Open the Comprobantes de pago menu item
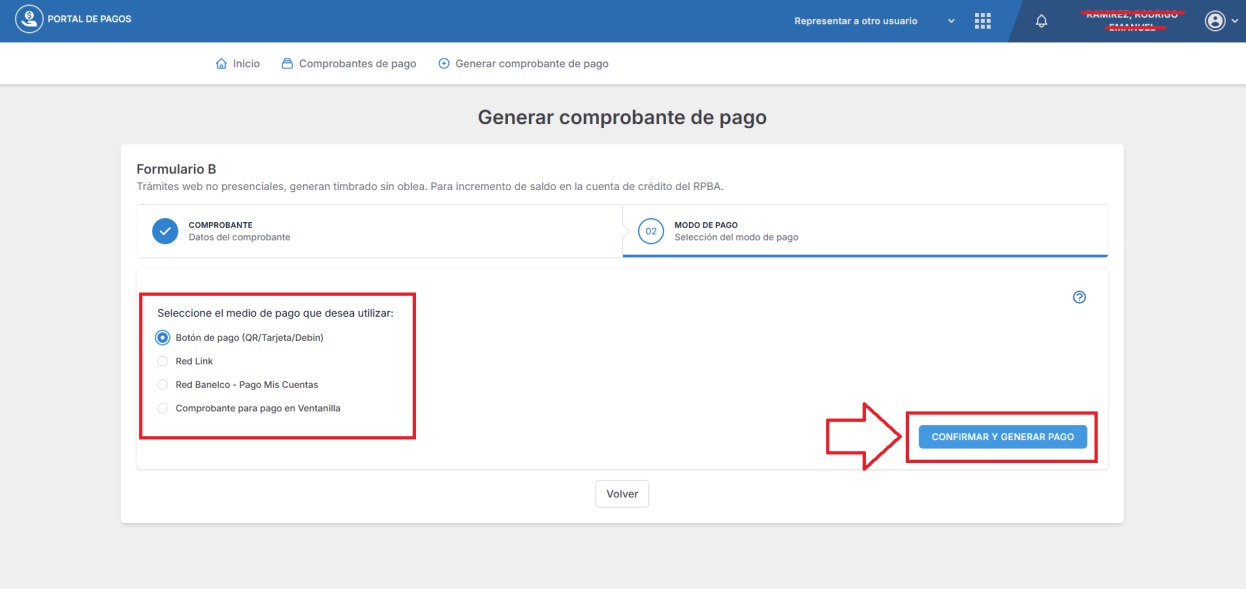1246x589 pixels. (357, 64)
